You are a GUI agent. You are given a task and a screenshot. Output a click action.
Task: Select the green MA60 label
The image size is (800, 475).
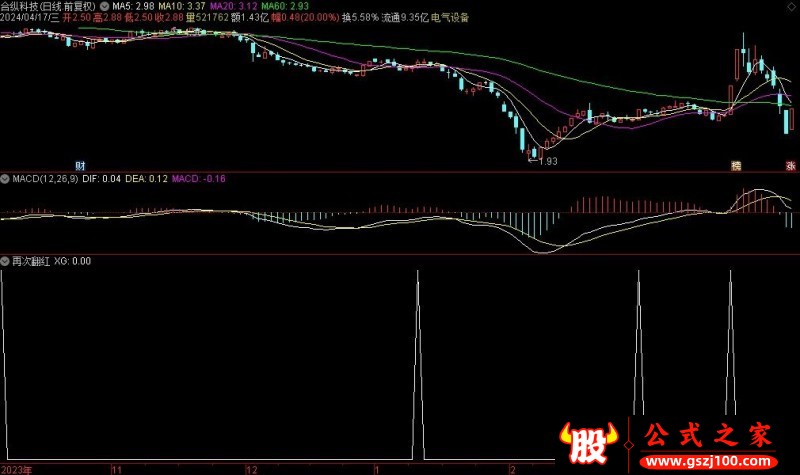[x=288, y=6]
